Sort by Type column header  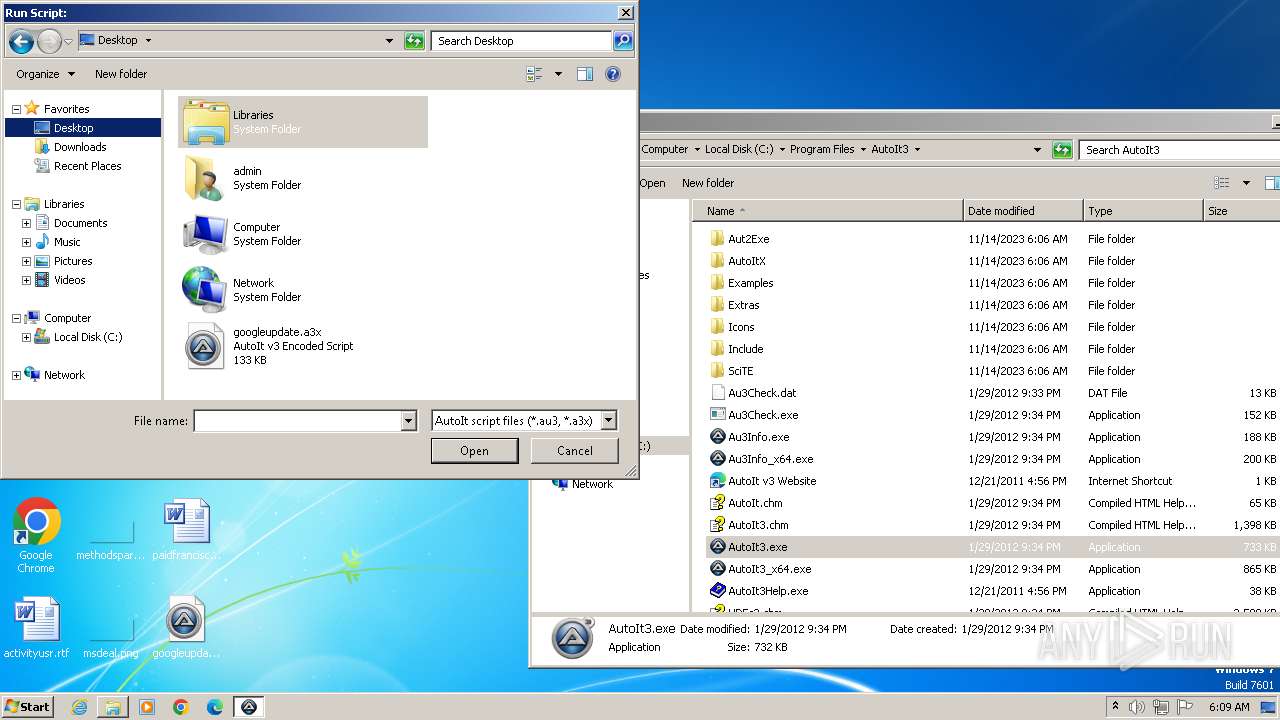tap(1143, 211)
